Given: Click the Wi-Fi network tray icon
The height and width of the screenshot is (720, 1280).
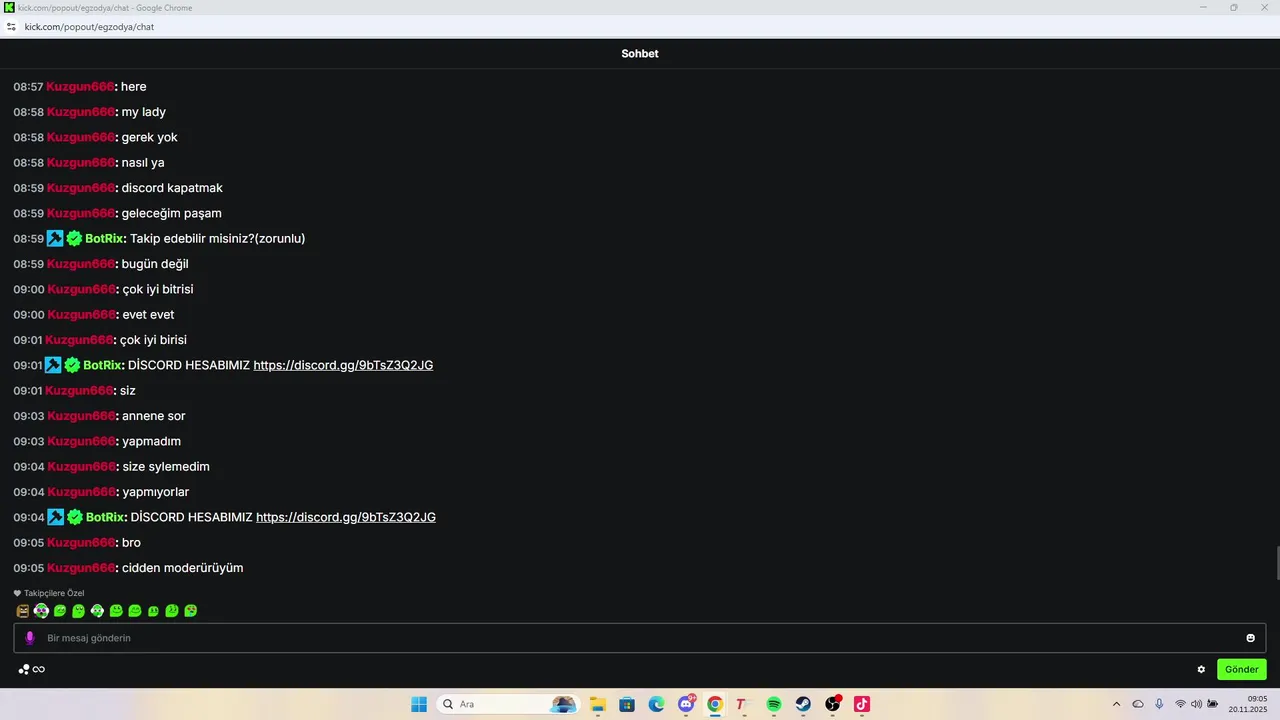Looking at the screenshot, I should click(x=1181, y=704).
